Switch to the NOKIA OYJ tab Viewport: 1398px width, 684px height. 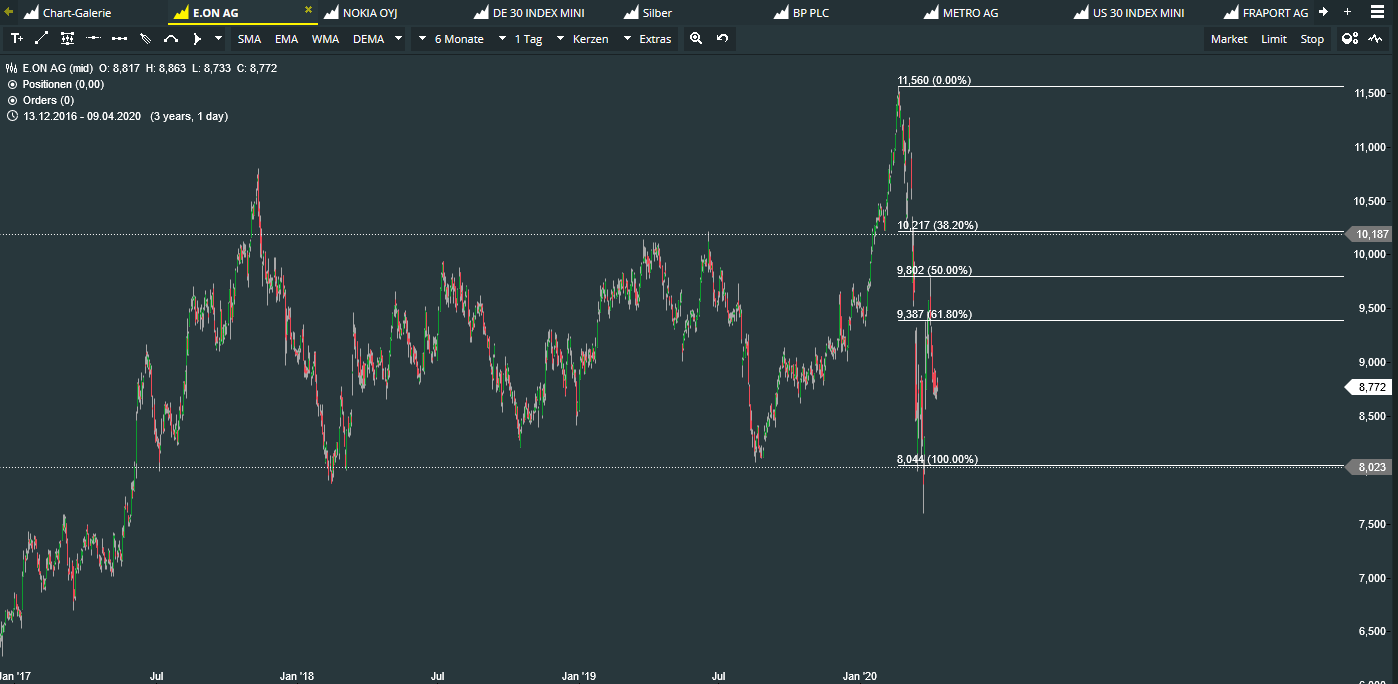point(370,13)
